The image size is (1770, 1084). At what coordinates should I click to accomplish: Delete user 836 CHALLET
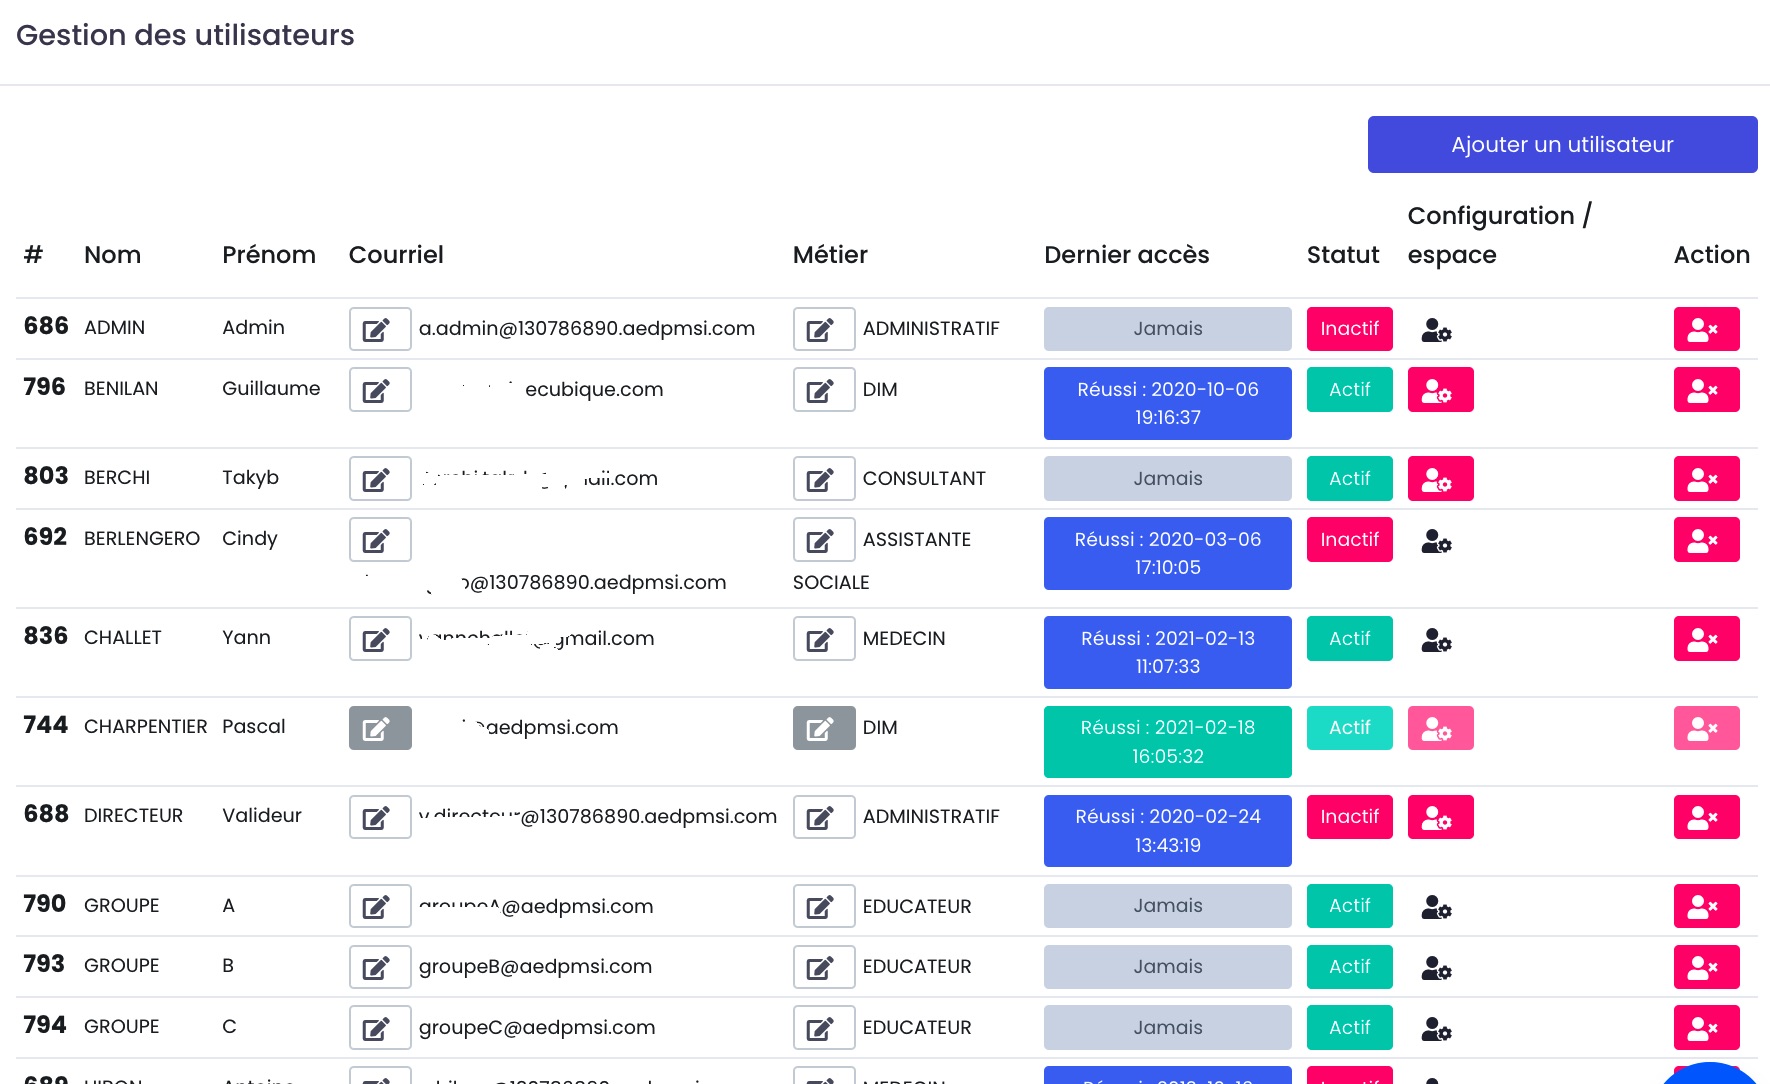pyautogui.click(x=1706, y=639)
